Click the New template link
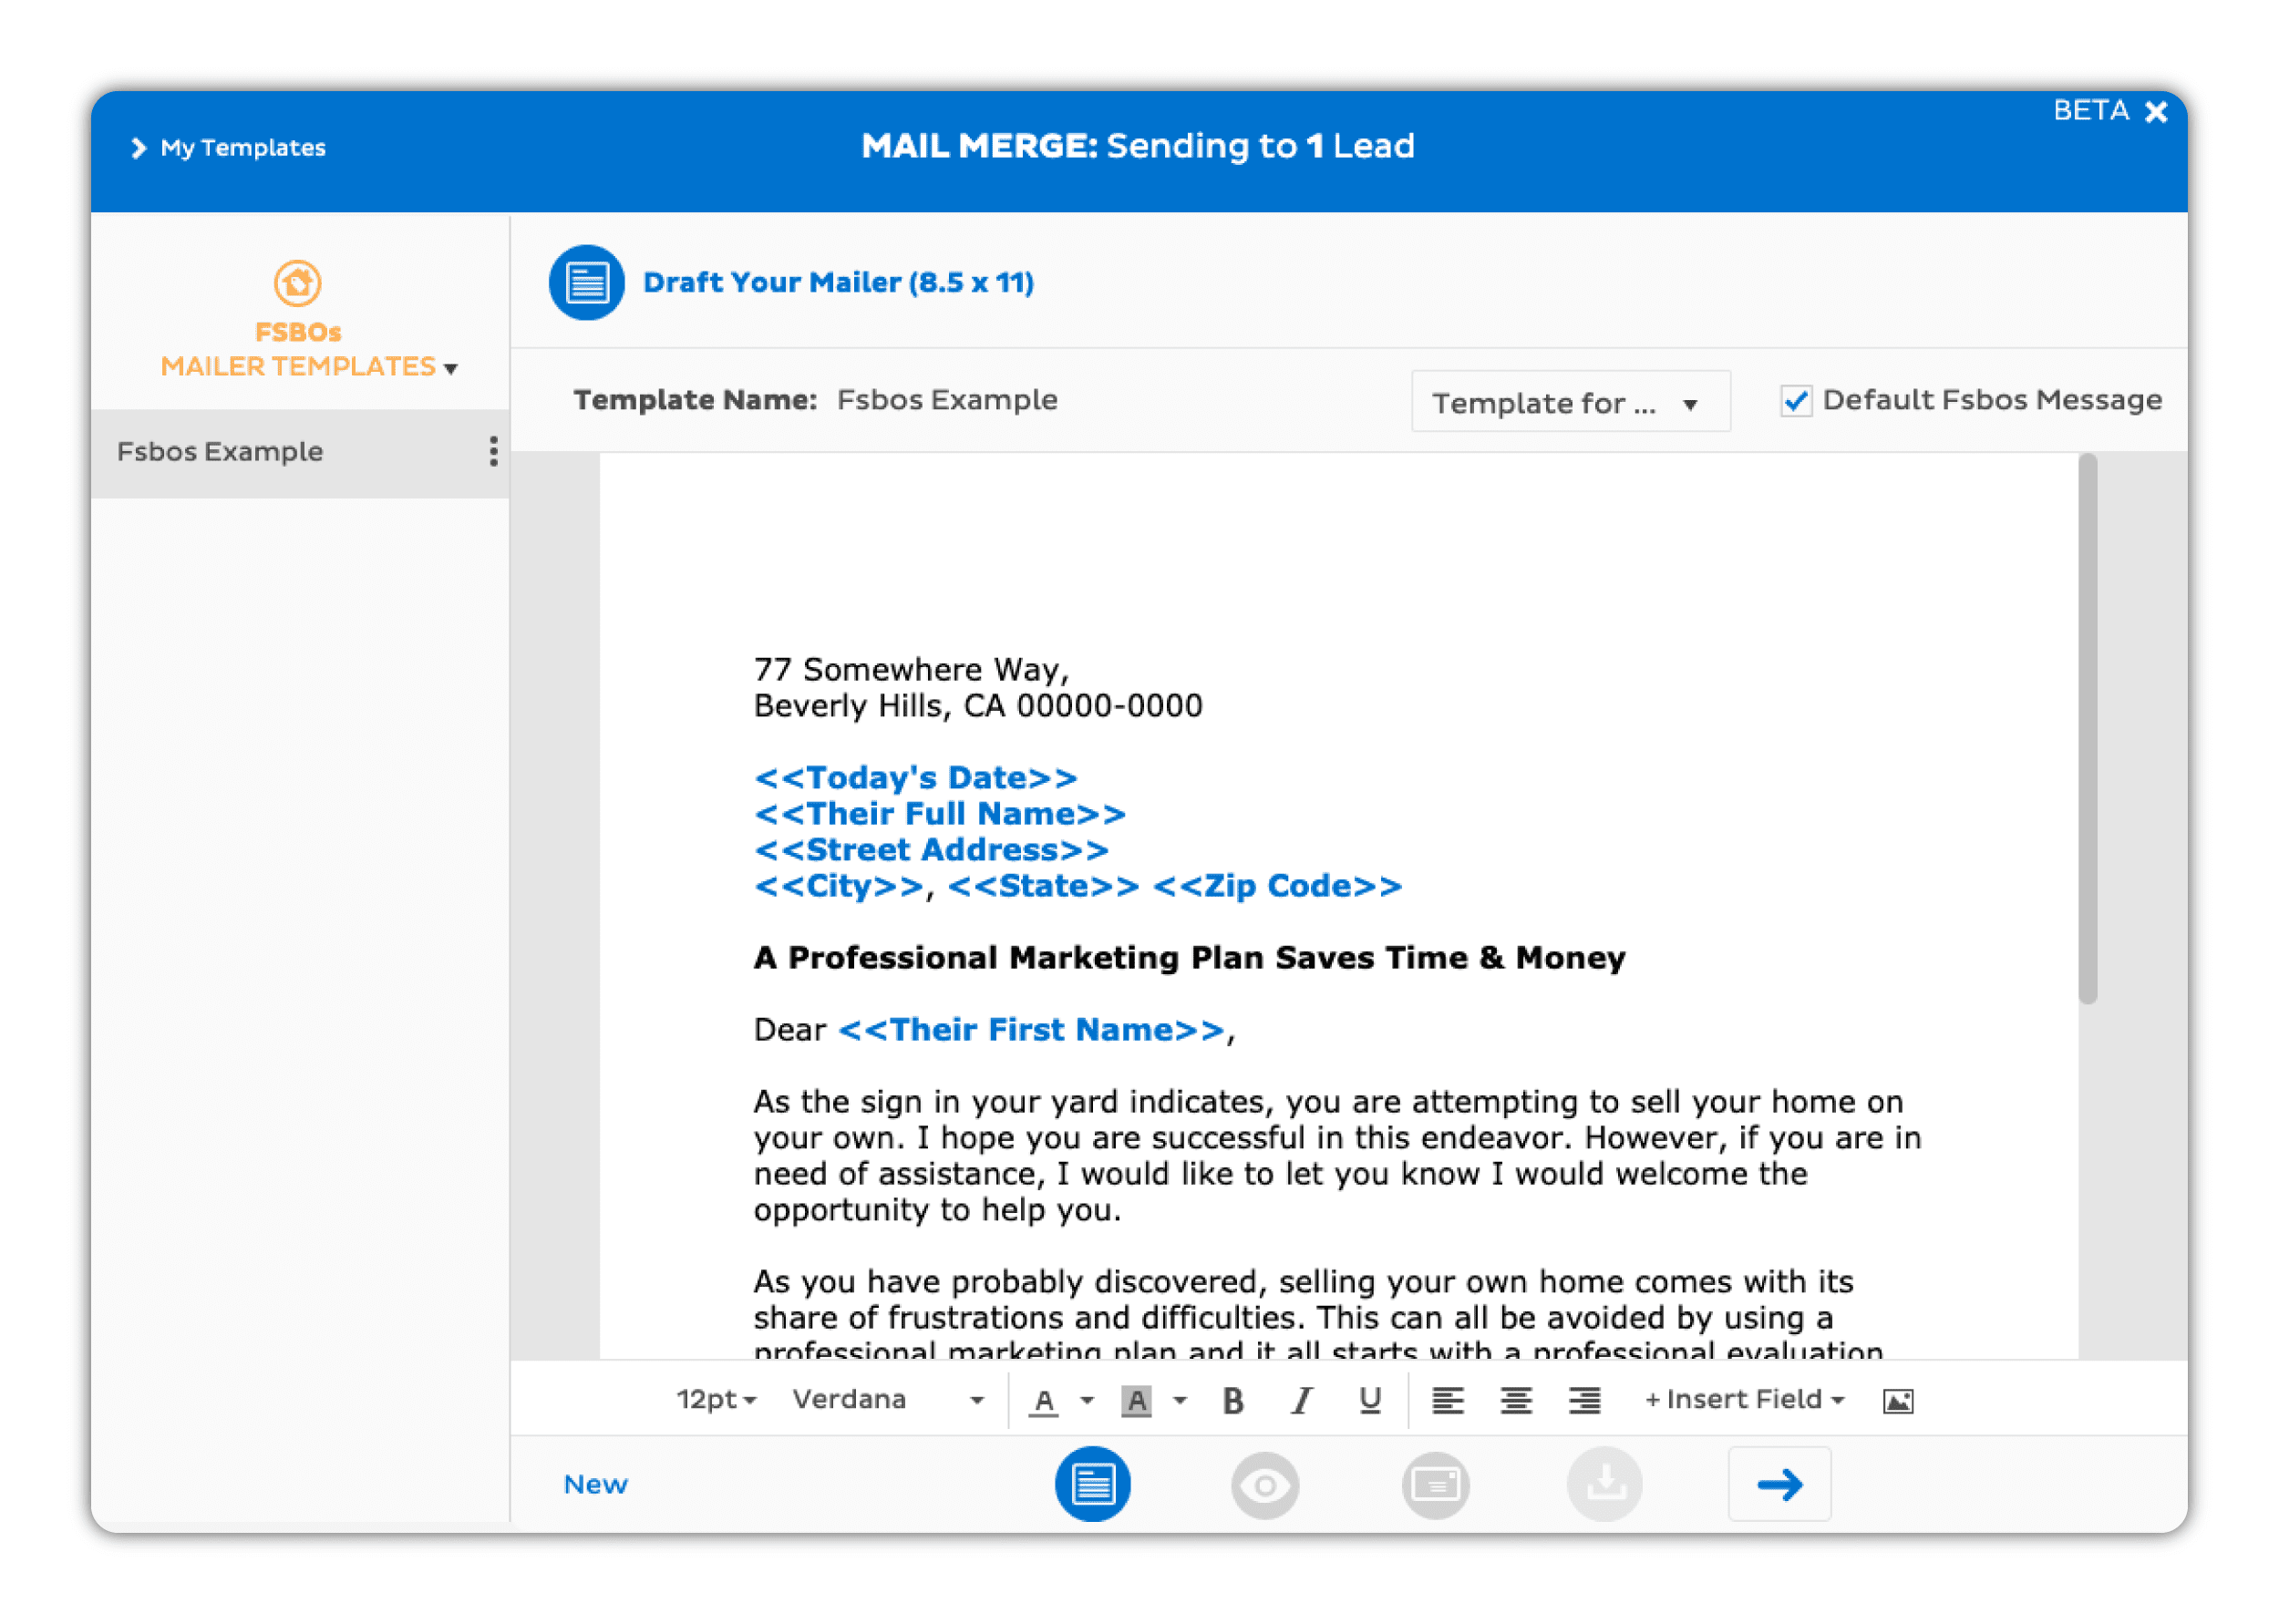The image size is (2279, 1624). coord(596,1484)
